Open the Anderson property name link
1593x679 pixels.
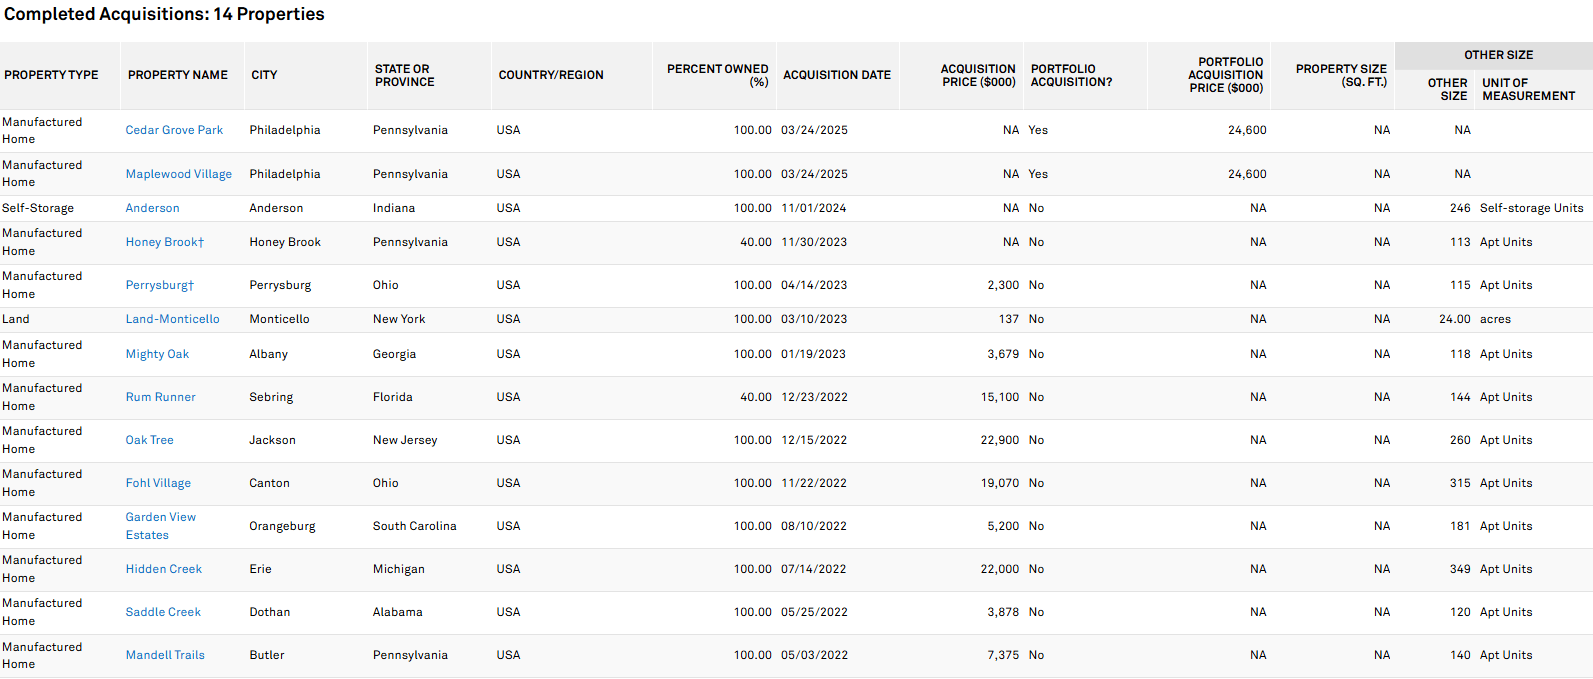pyautogui.click(x=153, y=208)
